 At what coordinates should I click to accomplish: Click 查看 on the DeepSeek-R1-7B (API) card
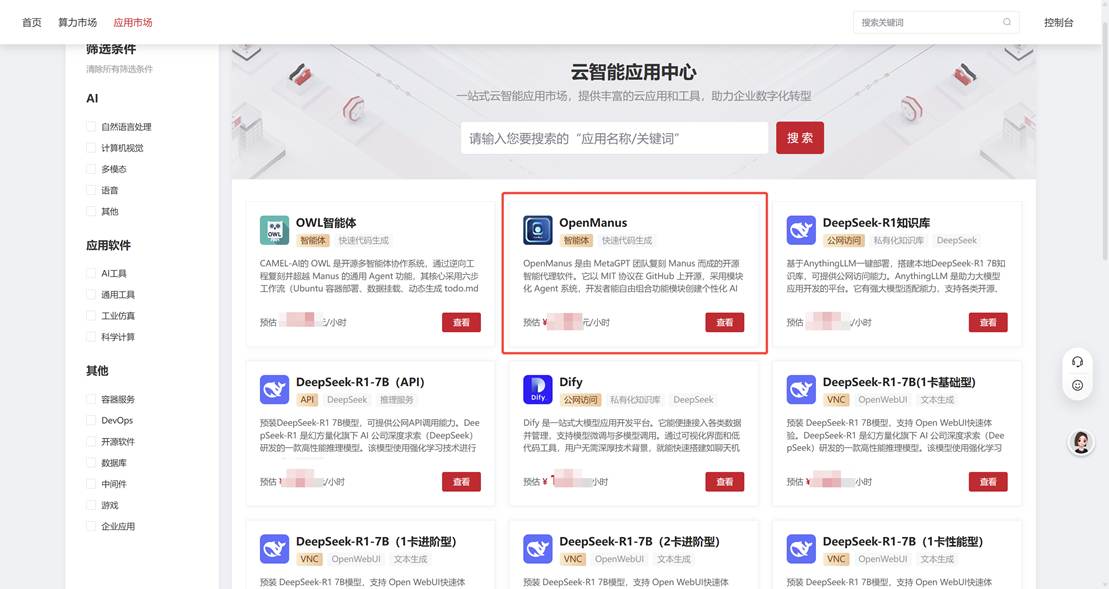[x=461, y=482]
